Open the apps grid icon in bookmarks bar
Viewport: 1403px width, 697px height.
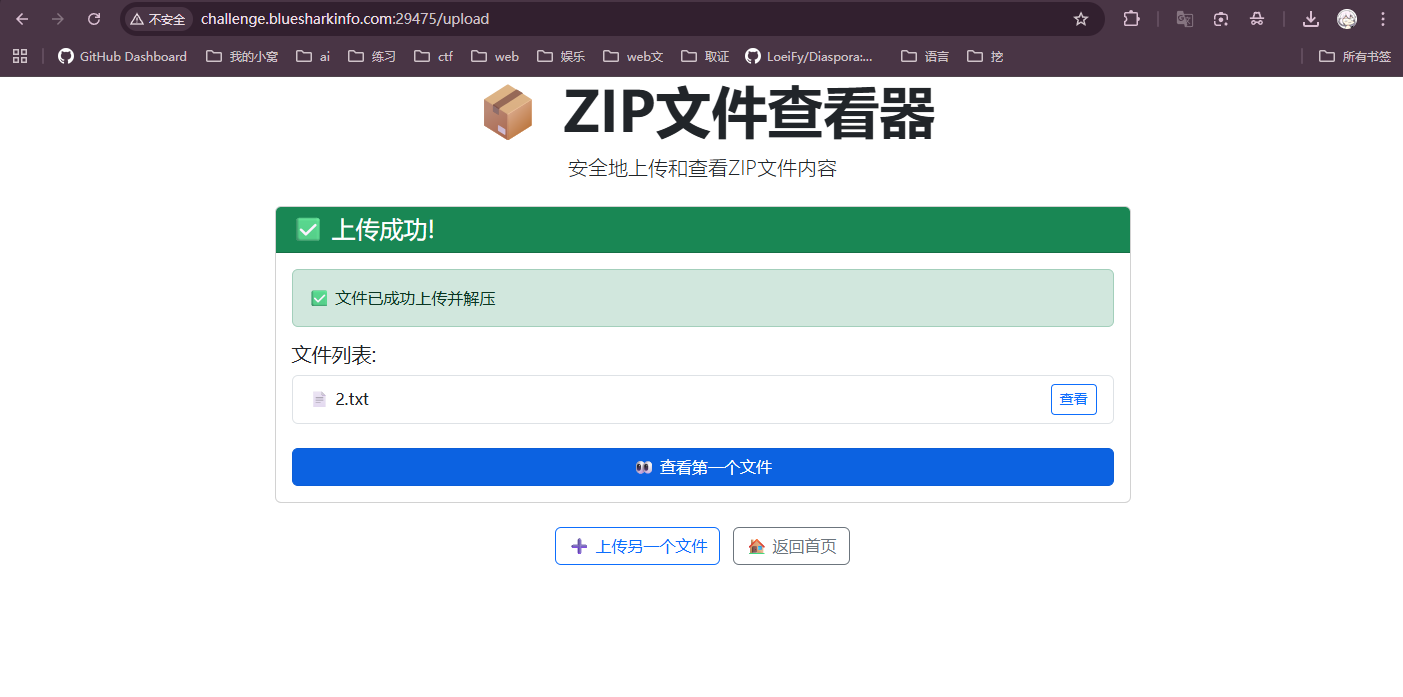20,56
